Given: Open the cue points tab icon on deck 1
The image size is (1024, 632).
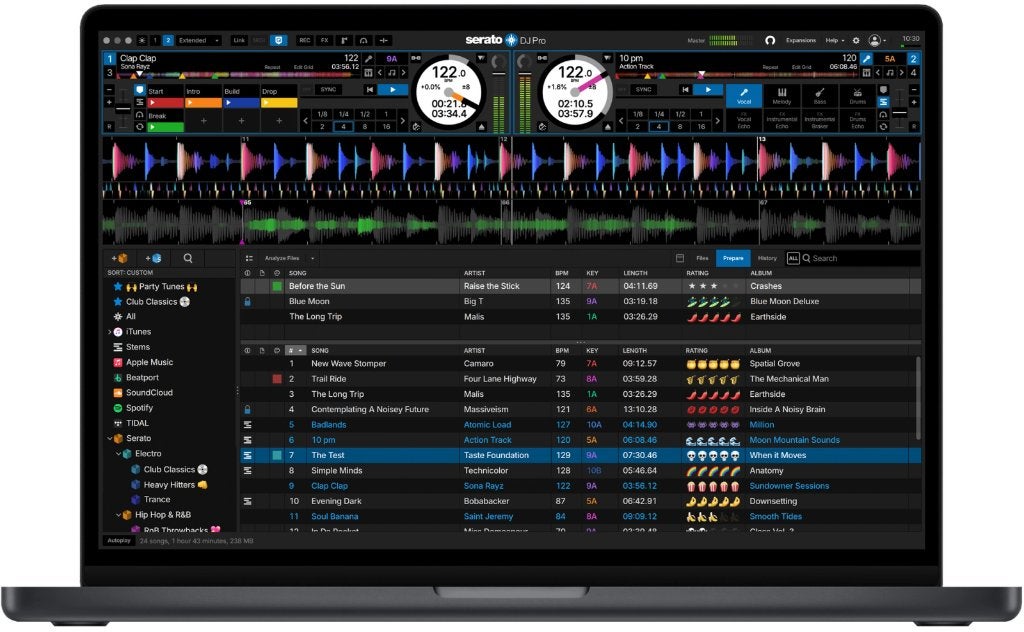Looking at the screenshot, I should [x=140, y=90].
